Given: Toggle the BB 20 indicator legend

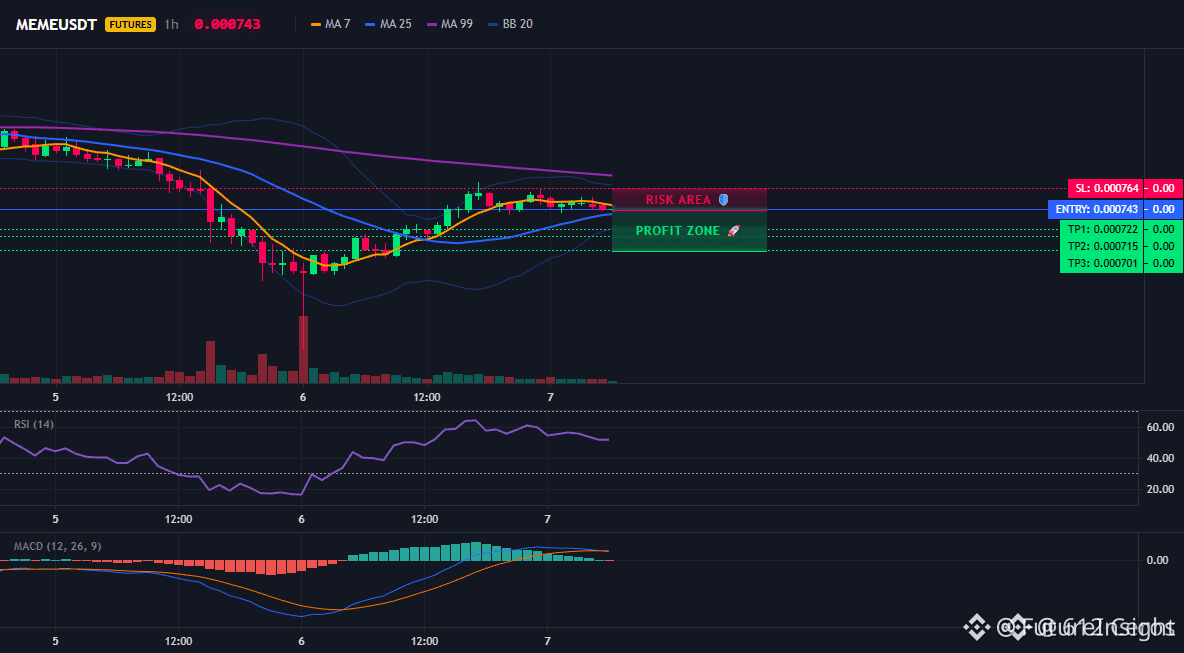Looking at the screenshot, I should 510,24.
